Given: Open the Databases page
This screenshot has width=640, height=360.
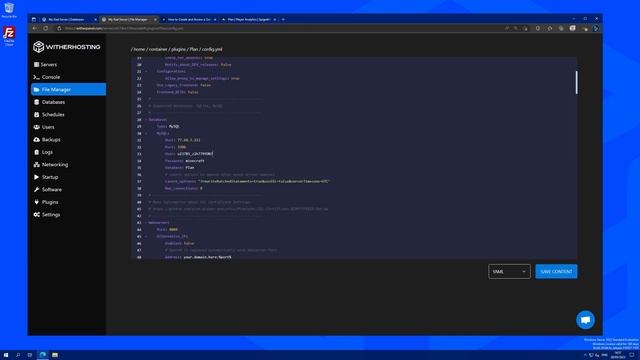Looking at the screenshot, I should [x=68, y=102].
